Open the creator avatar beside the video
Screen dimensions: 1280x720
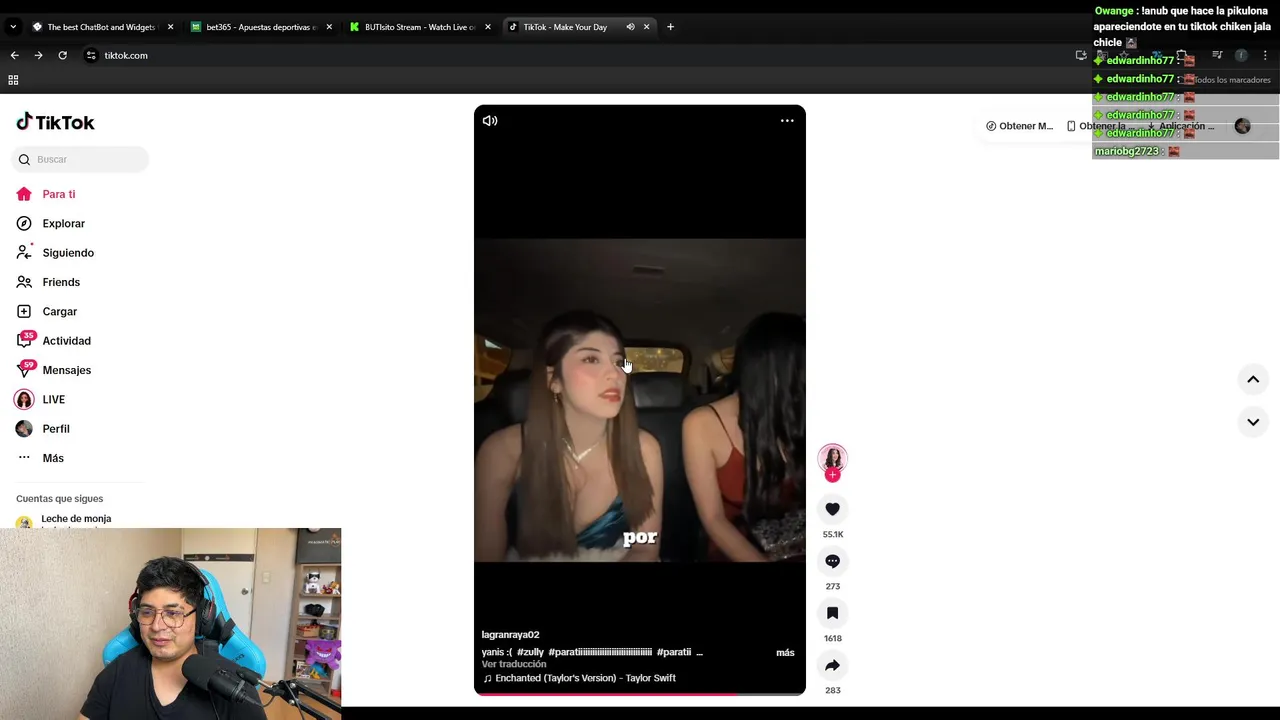[x=832, y=458]
